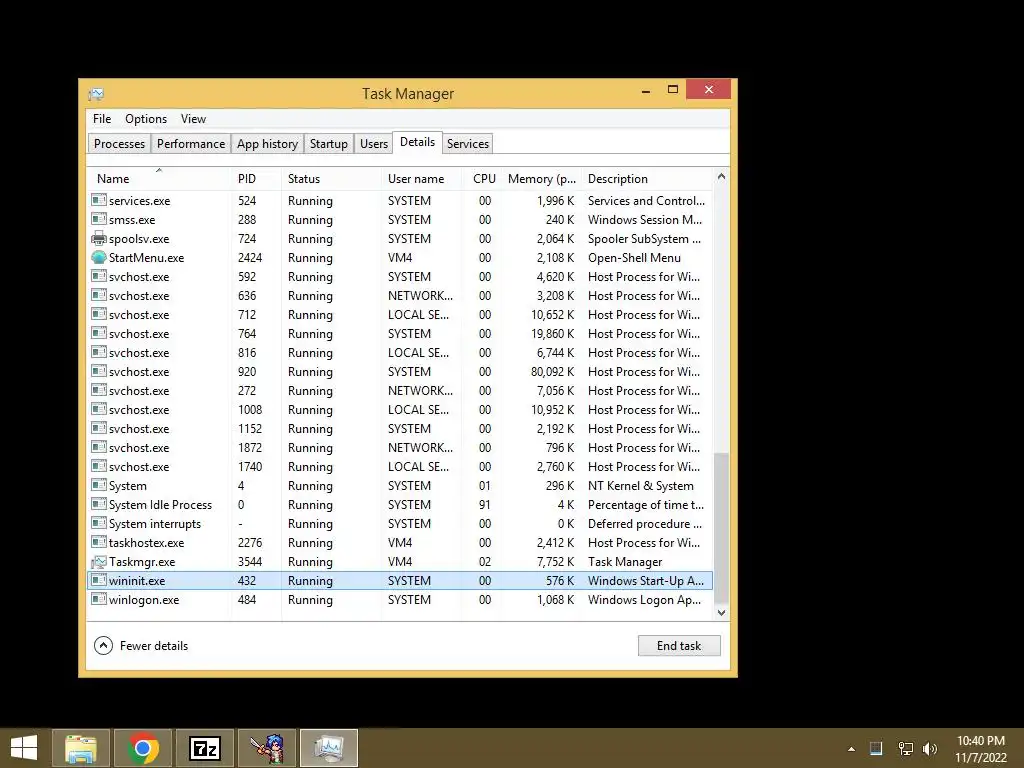Screen dimensions: 1024x768
Task: Select the svchost.exe row with PID 1872
Action: pyautogui.click(x=400, y=448)
